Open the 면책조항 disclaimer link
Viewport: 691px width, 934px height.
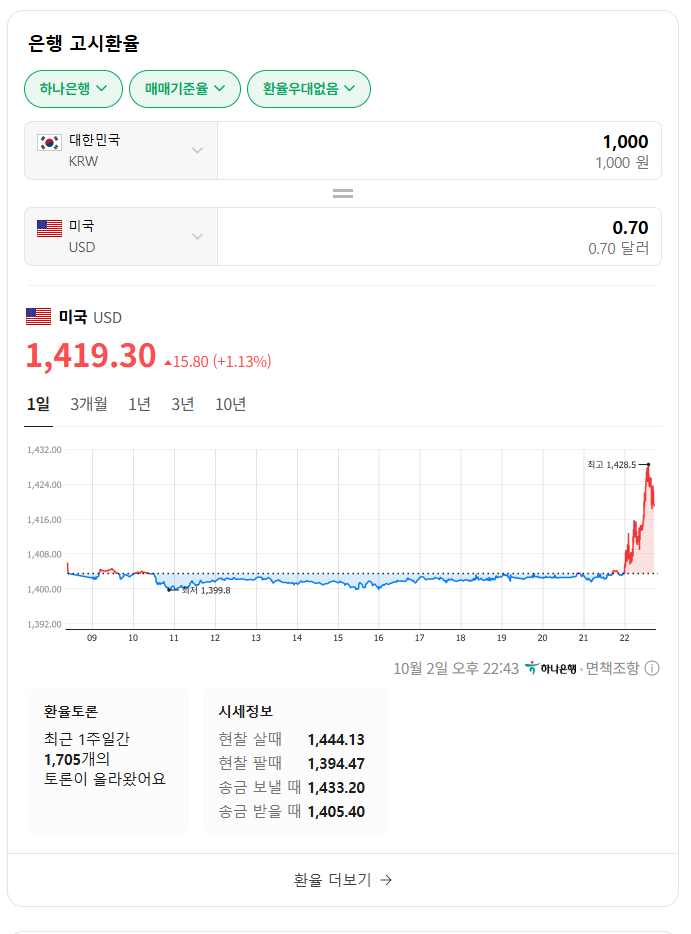[x=612, y=668]
